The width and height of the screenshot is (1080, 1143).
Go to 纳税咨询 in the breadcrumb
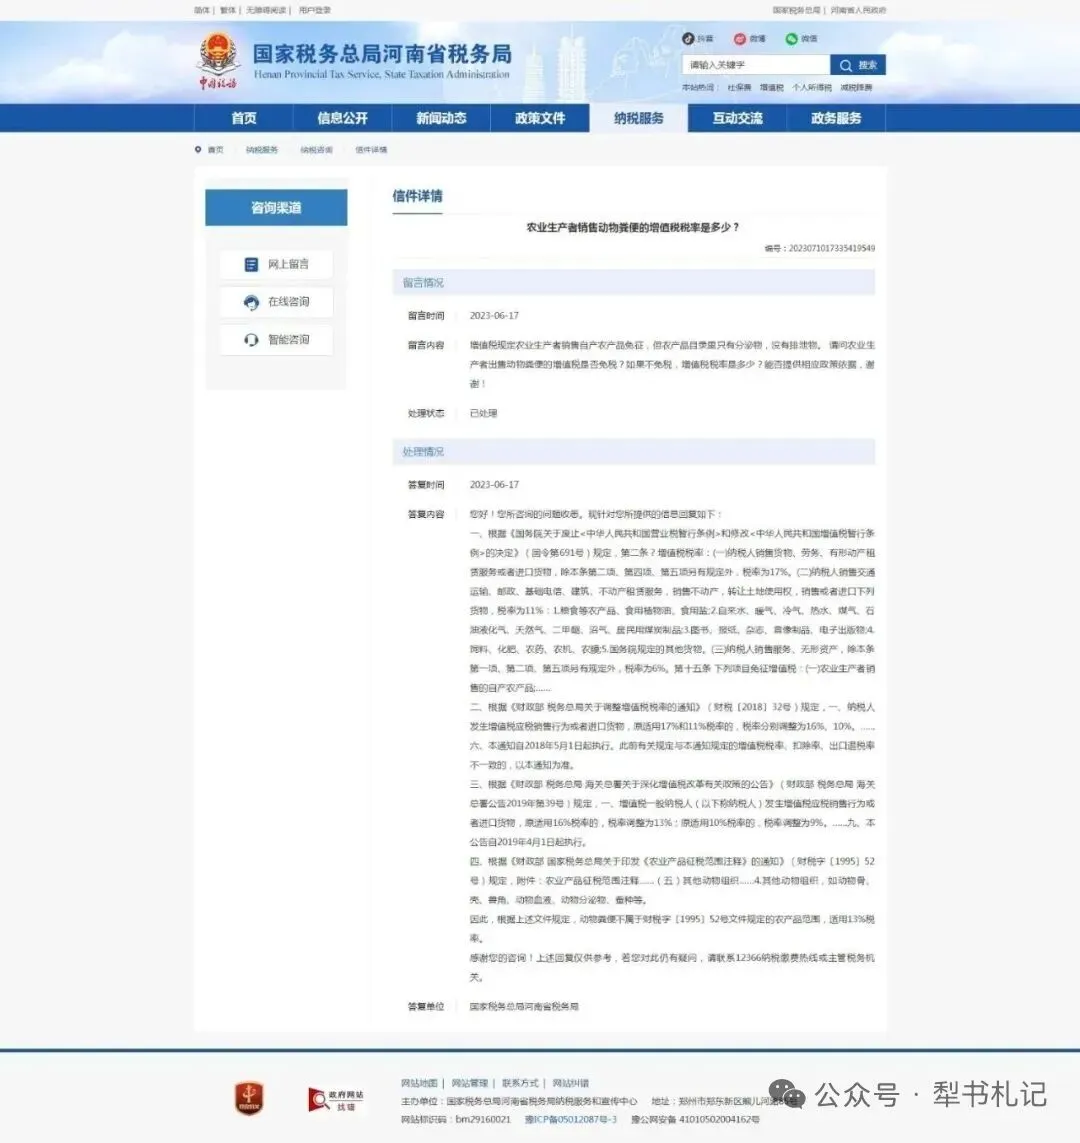click(x=316, y=150)
